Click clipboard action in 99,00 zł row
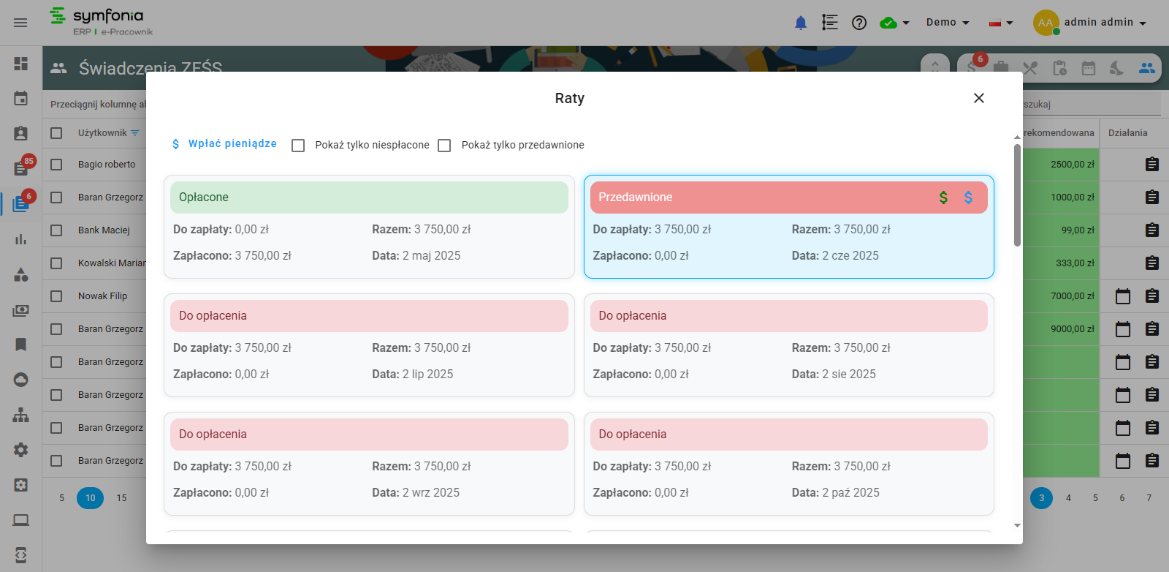The image size is (1169, 572). click(1151, 230)
